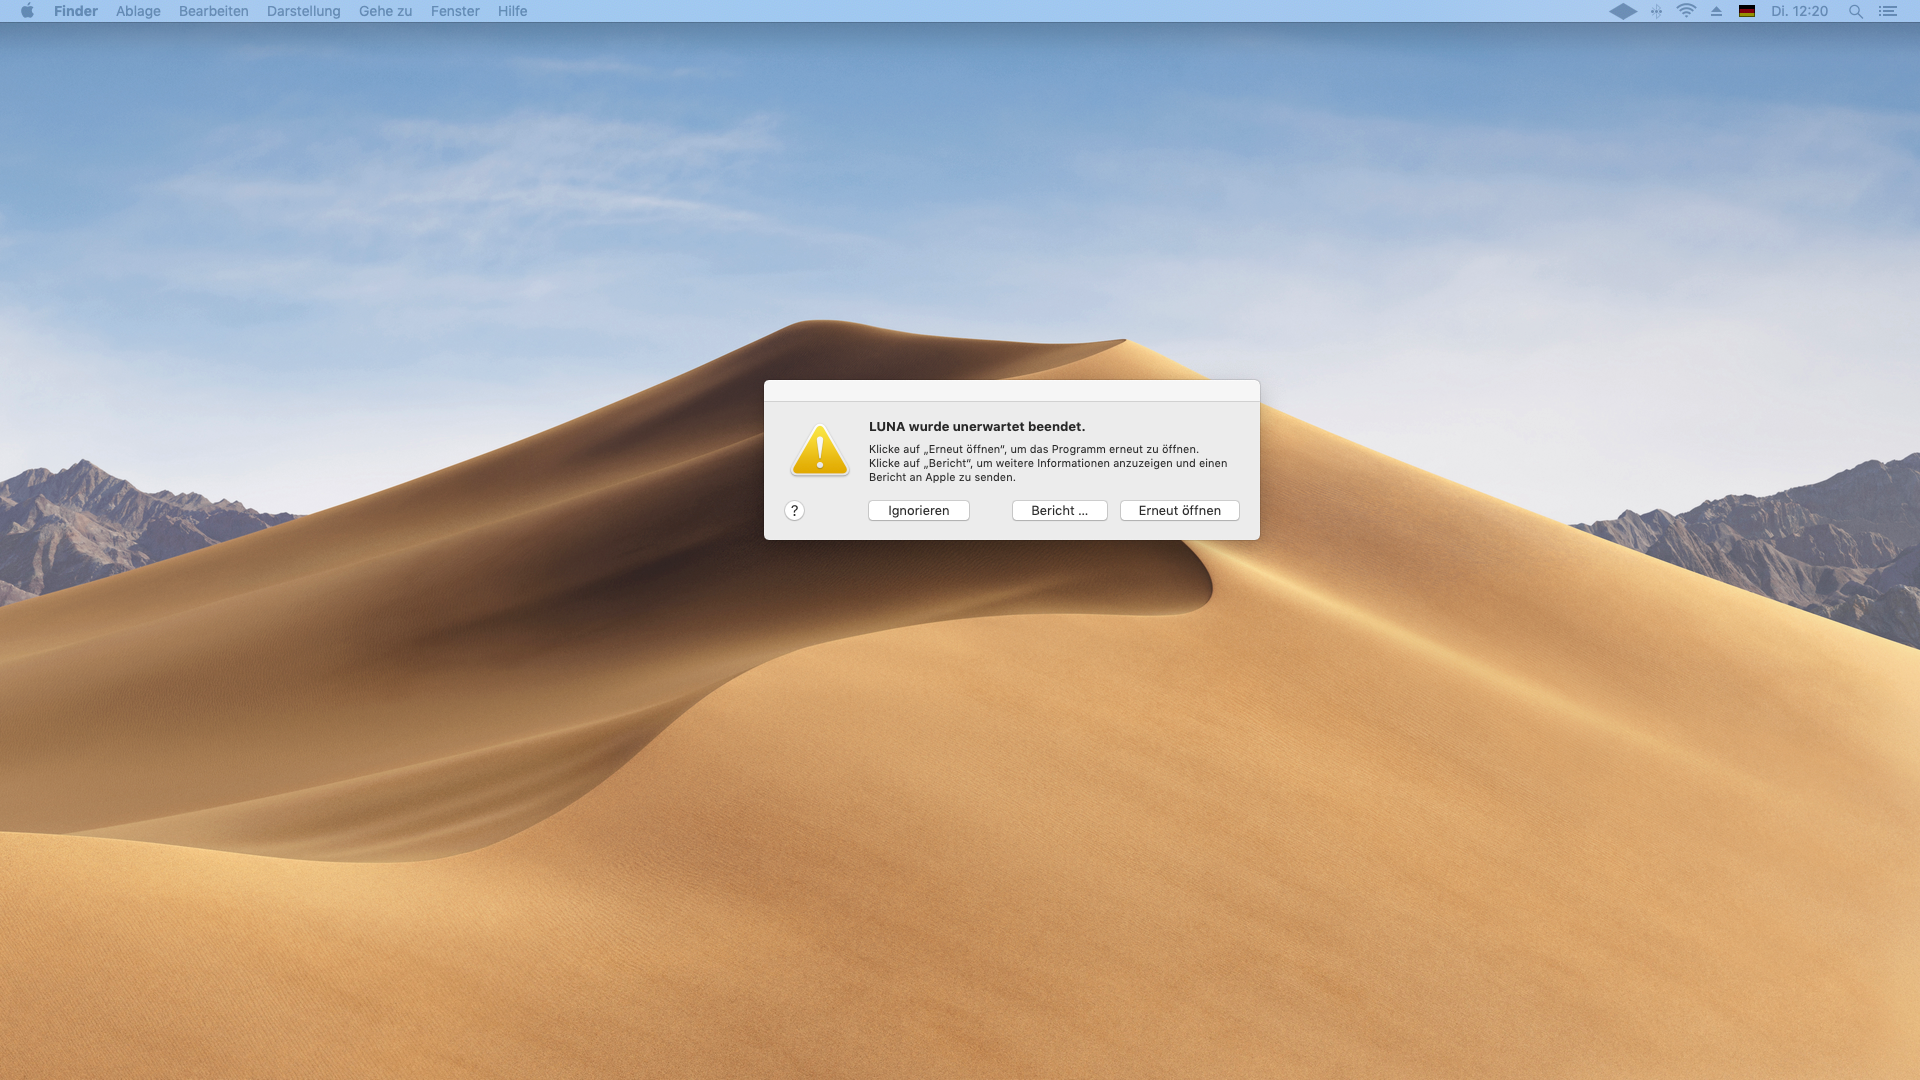Open the Wi-Fi status menu

1686,11
